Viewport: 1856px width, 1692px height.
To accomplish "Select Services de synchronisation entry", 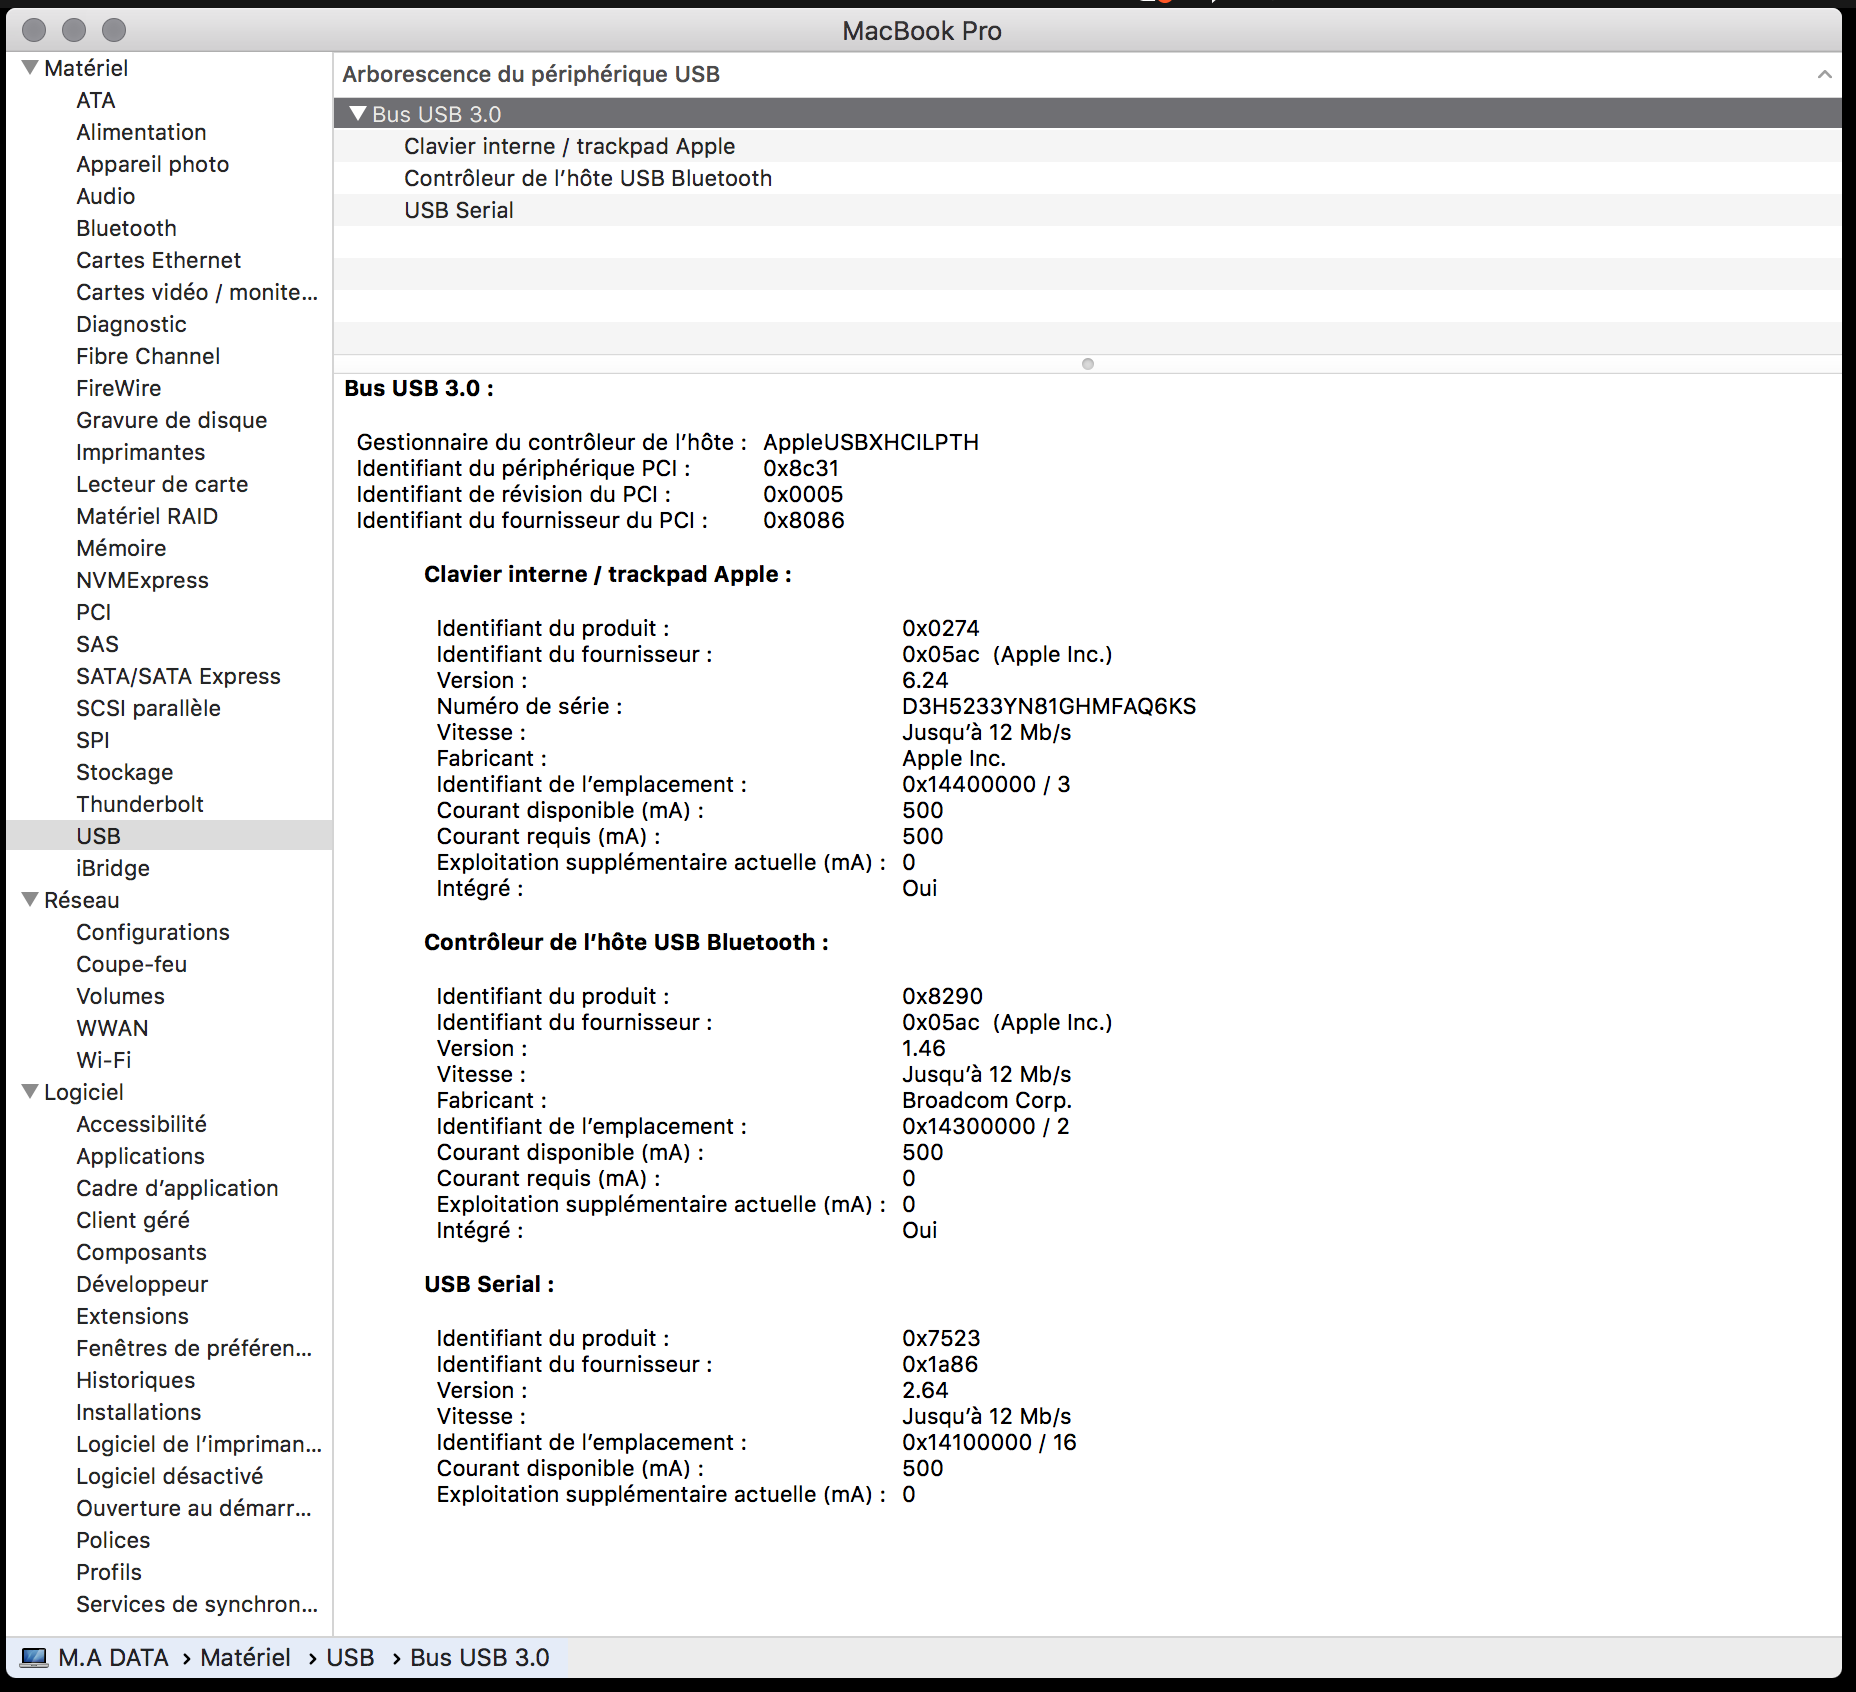I will click(x=197, y=1604).
